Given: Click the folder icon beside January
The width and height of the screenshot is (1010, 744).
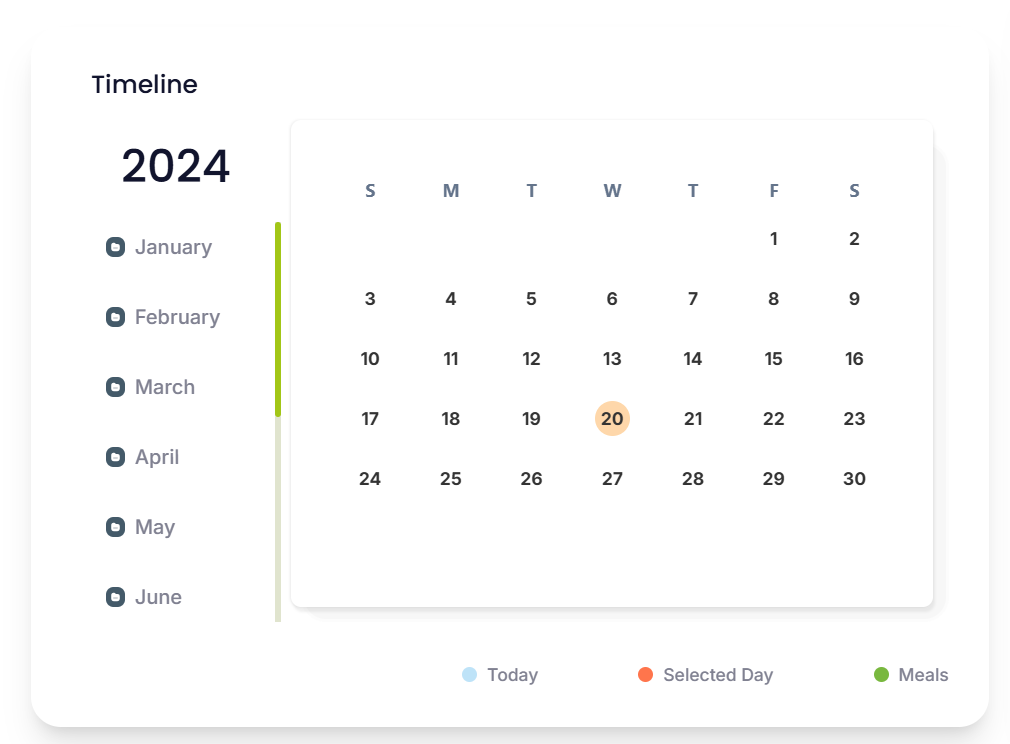Looking at the screenshot, I should coord(115,247).
